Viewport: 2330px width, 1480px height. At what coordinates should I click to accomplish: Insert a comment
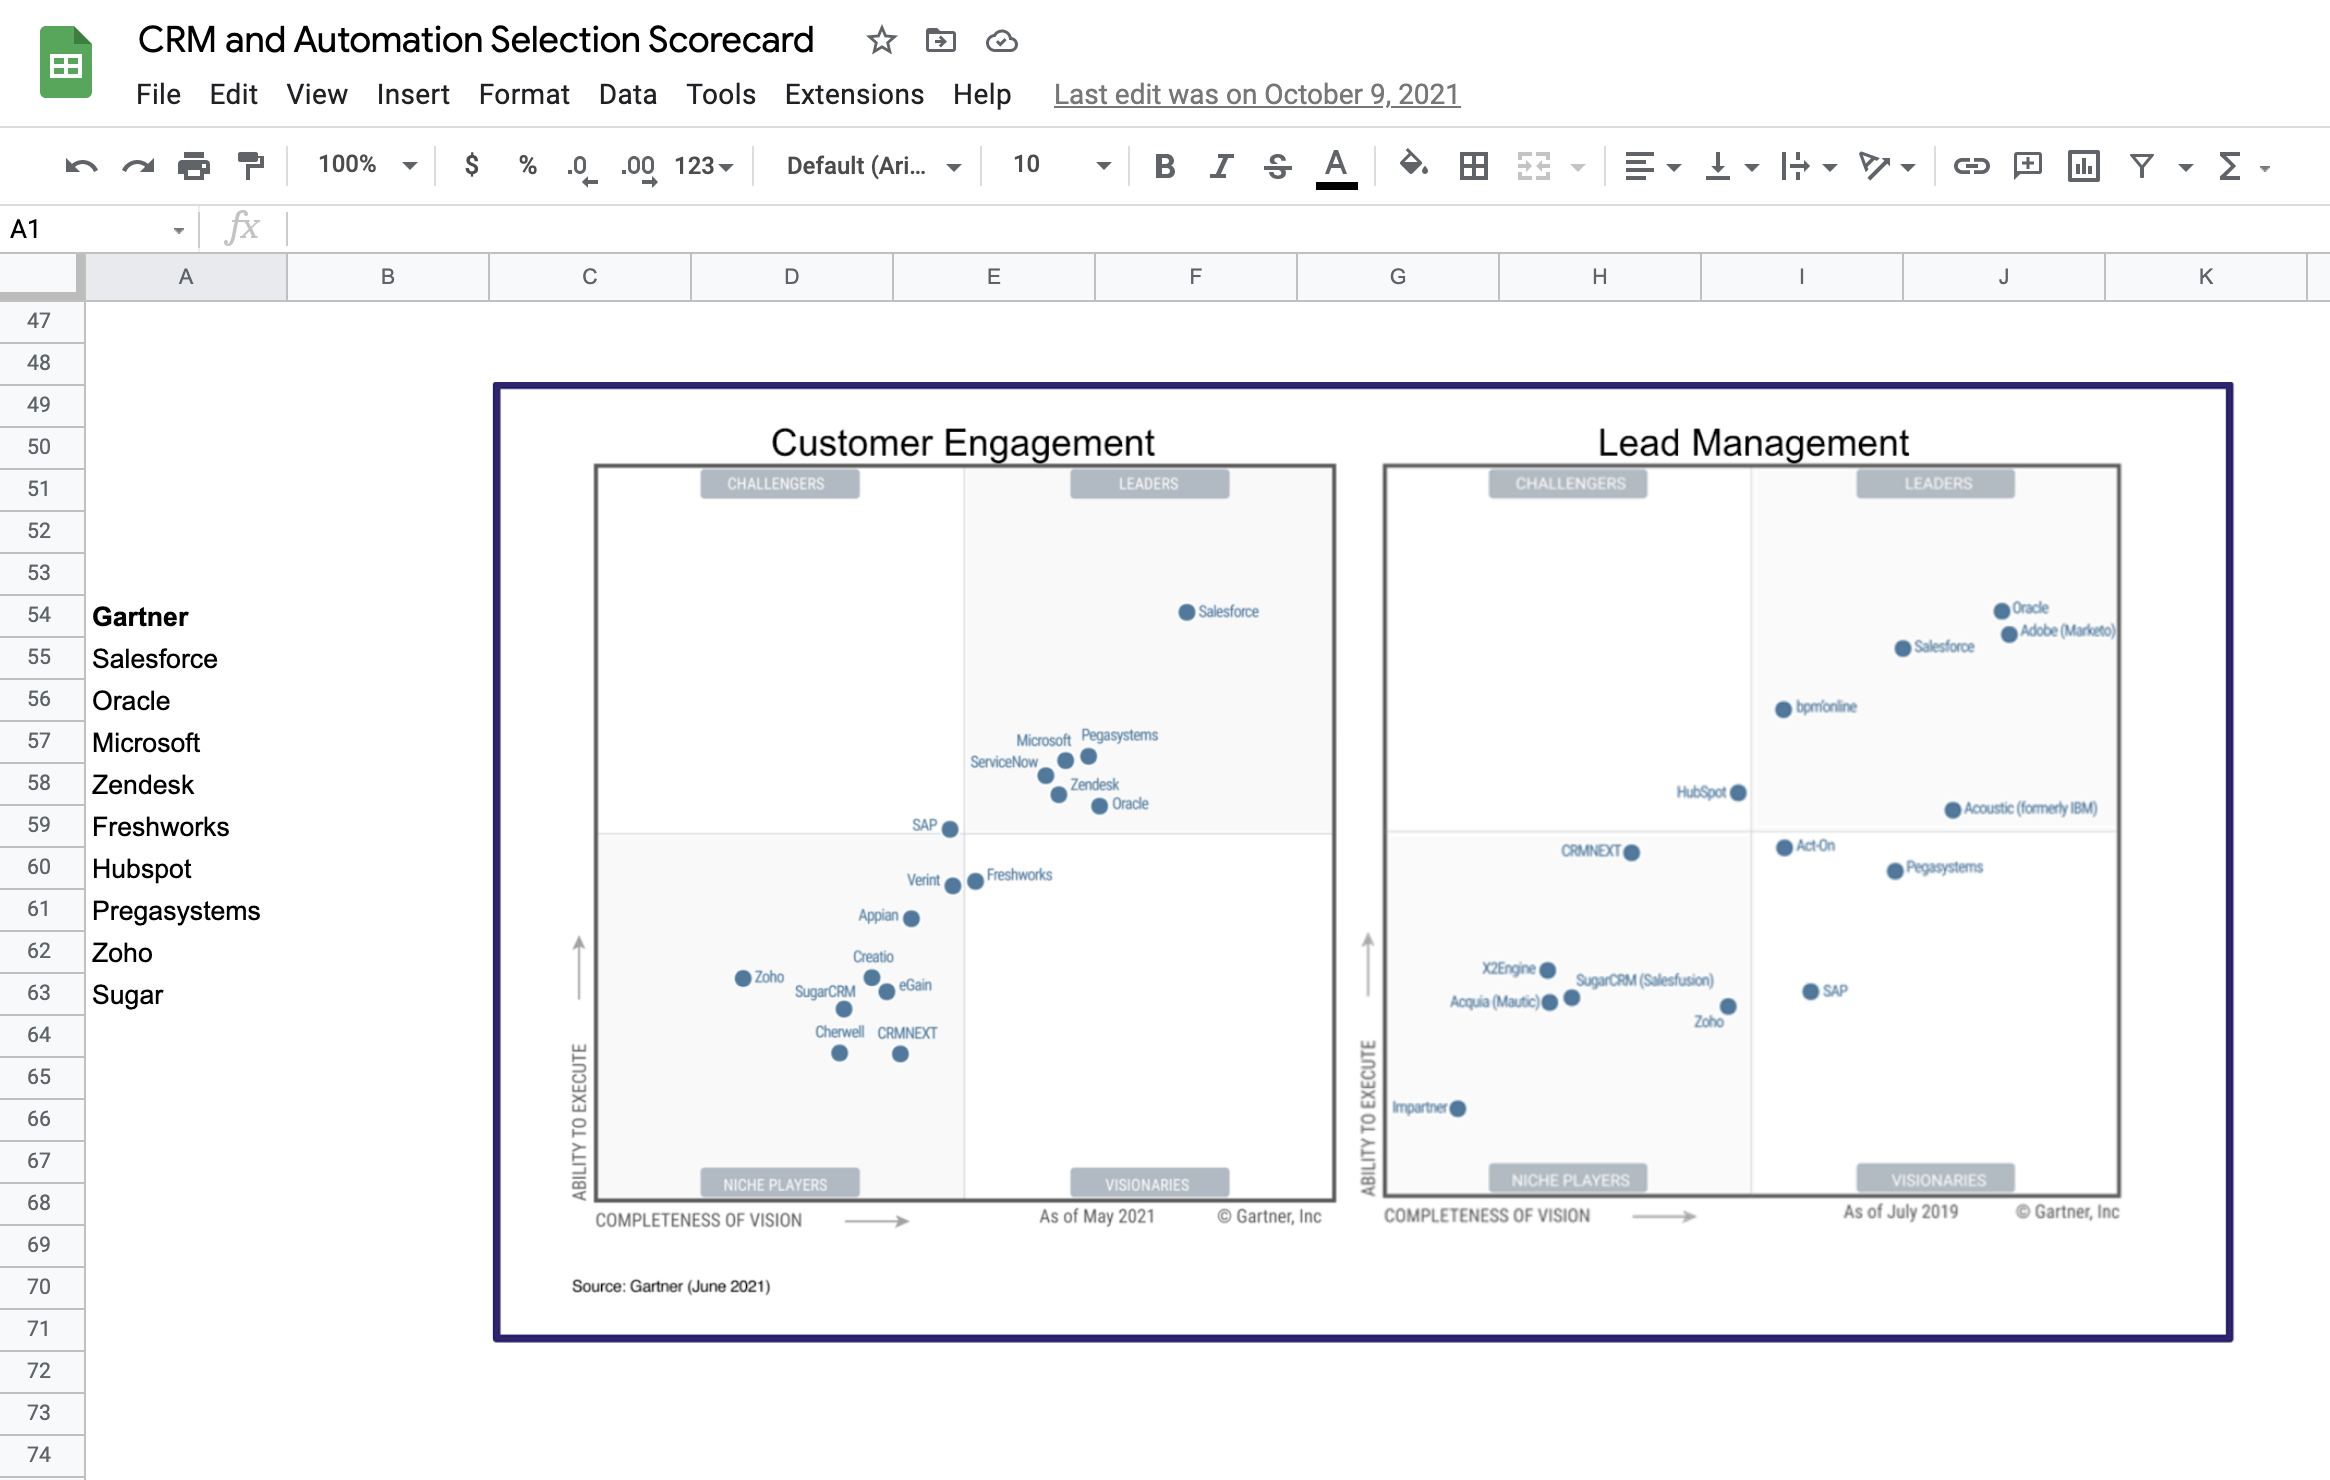[x=2027, y=166]
